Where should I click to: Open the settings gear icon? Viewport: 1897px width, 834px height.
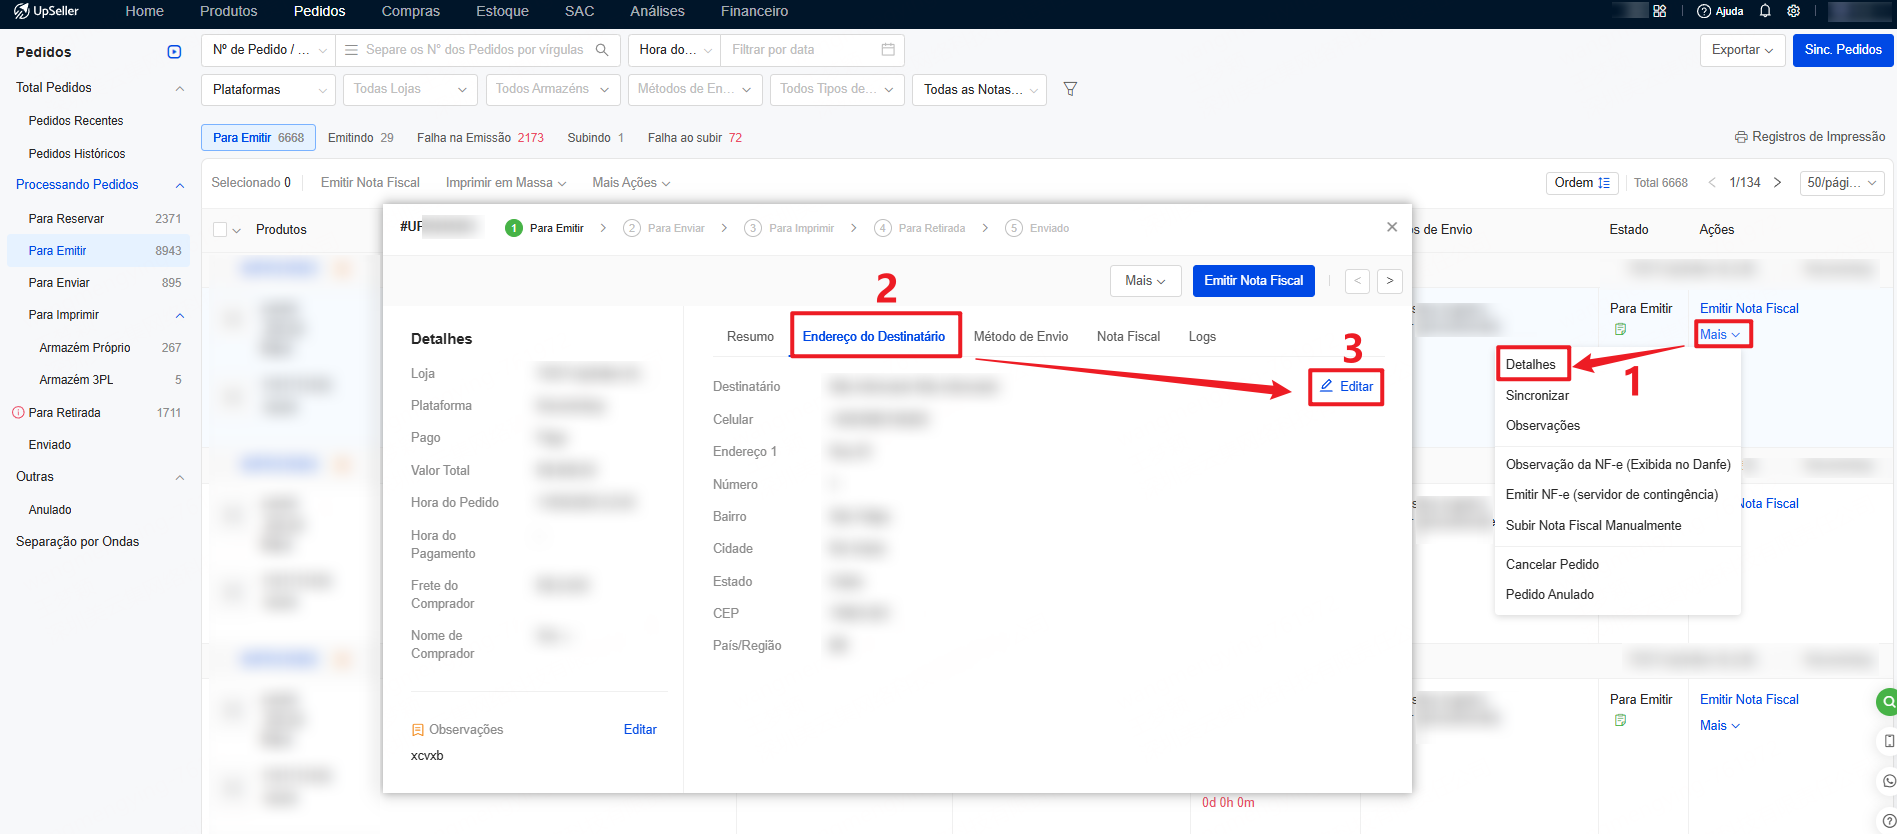tap(1794, 11)
